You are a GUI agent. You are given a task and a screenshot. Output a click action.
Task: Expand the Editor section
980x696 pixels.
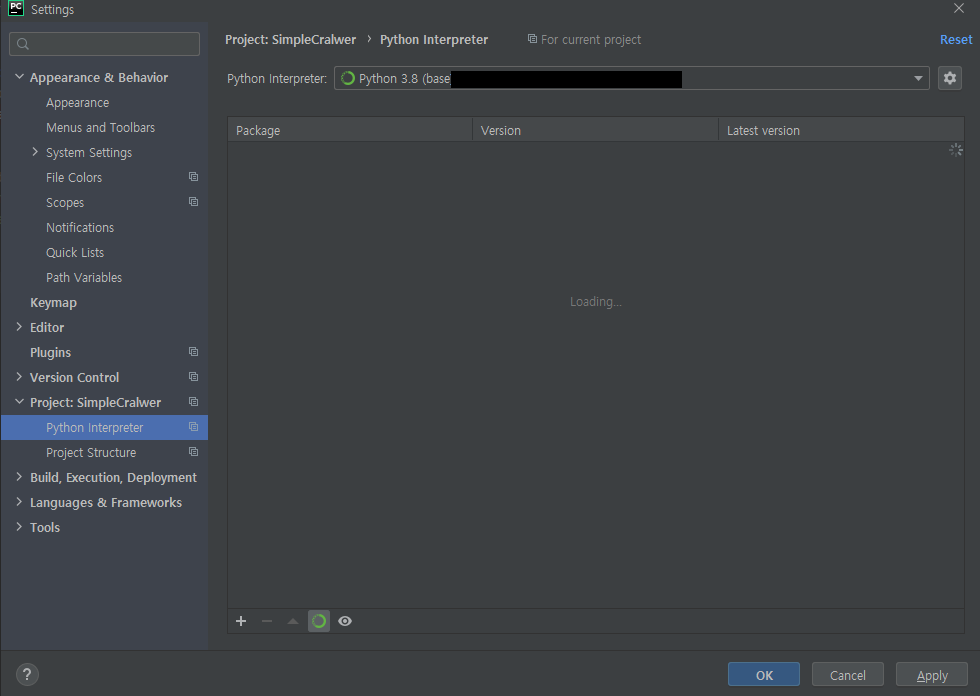coord(19,327)
